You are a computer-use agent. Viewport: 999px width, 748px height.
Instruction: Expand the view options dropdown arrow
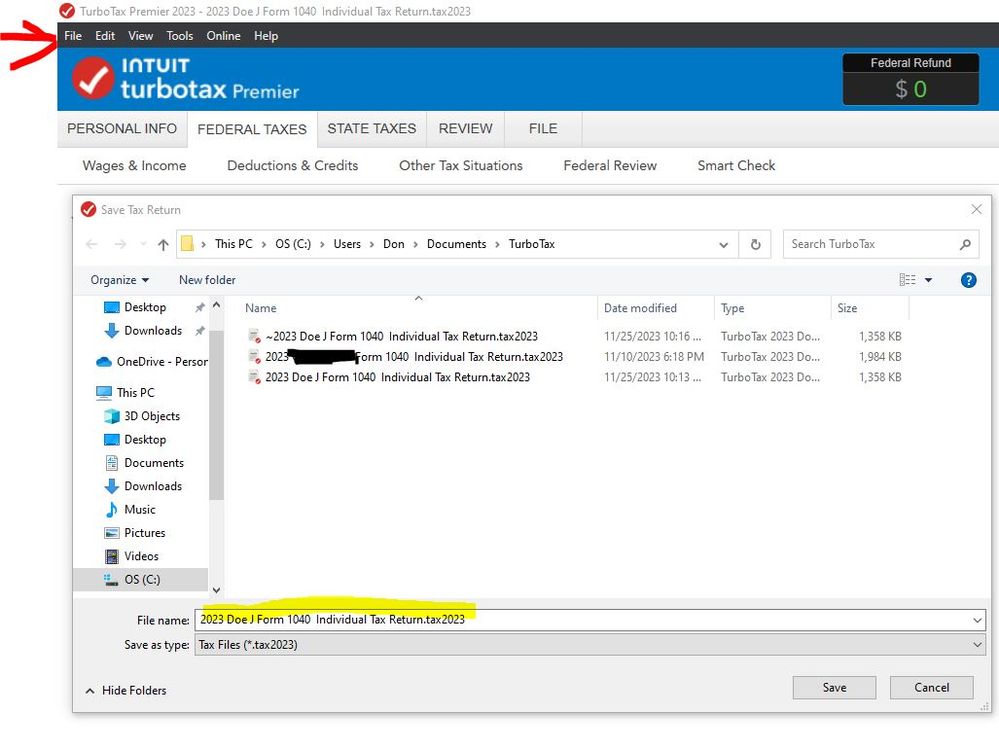[x=928, y=280]
